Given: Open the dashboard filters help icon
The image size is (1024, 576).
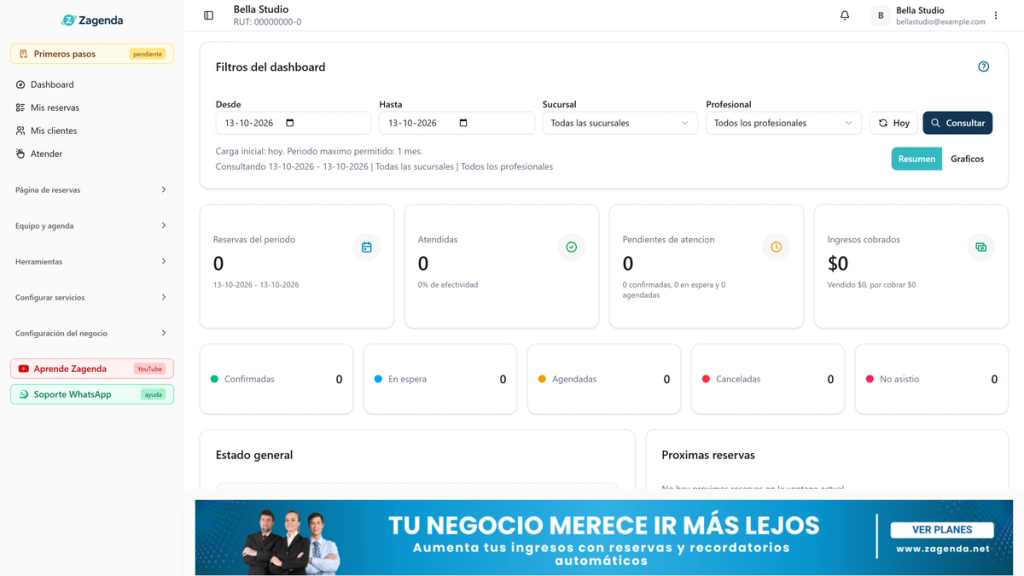Looking at the screenshot, I should click(x=984, y=67).
